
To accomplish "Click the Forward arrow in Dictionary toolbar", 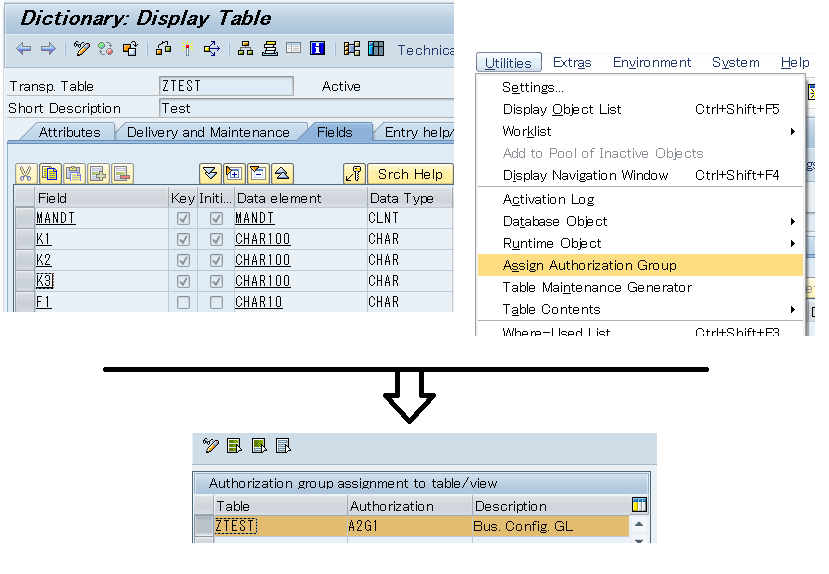I will coord(48,49).
